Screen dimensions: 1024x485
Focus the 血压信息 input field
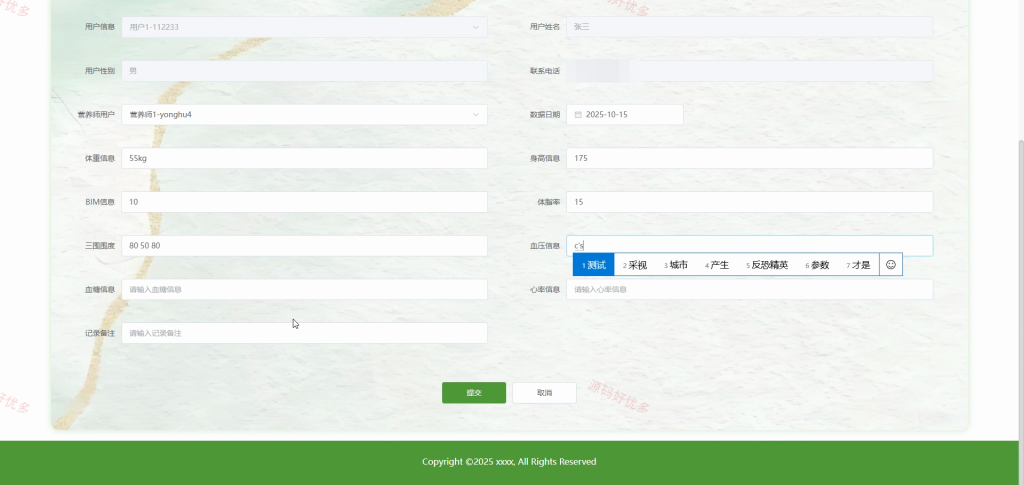coord(750,246)
